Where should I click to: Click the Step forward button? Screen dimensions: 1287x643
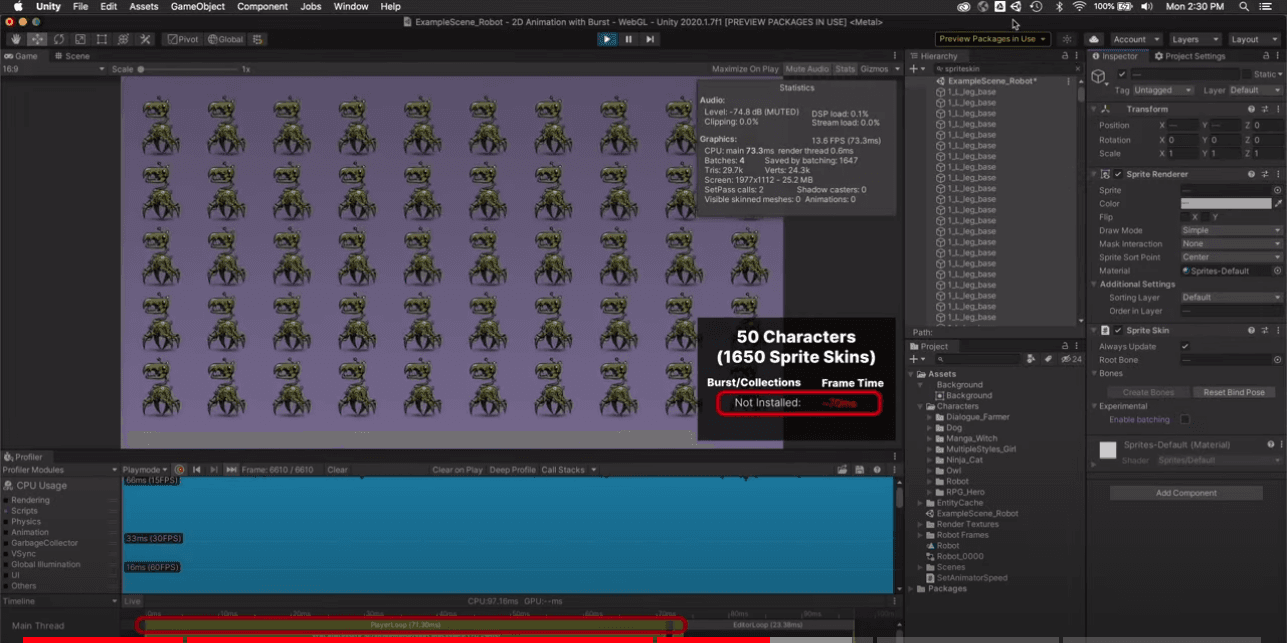(x=650, y=39)
